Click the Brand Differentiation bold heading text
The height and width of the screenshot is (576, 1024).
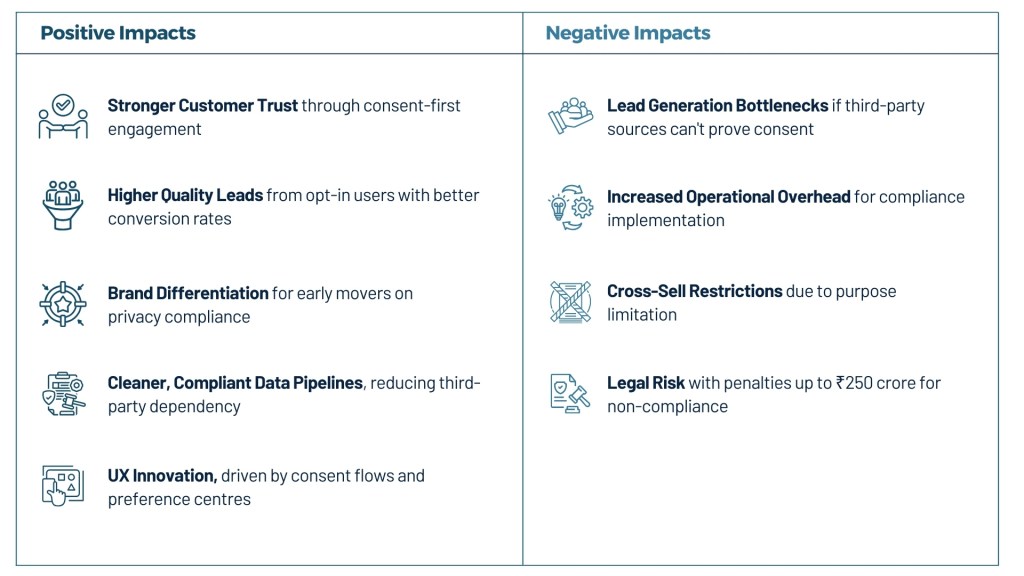click(188, 293)
